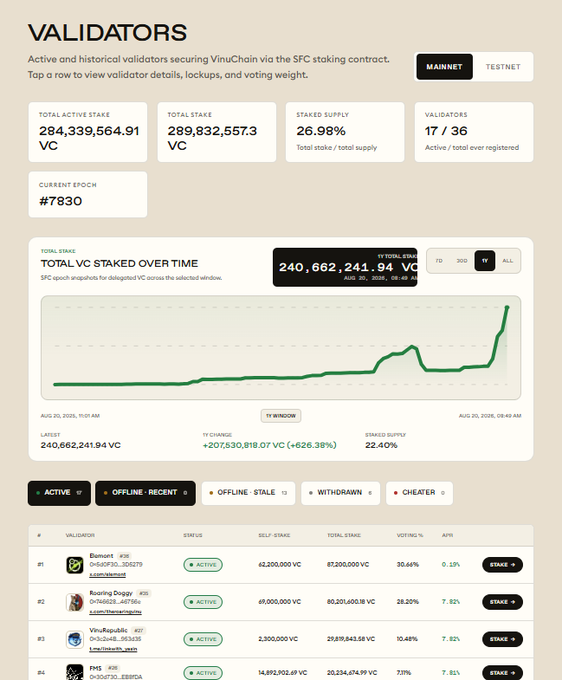Click the VinuRepublic validator avatar
Viewport: 562px width, 680px height.
(75, 639)
